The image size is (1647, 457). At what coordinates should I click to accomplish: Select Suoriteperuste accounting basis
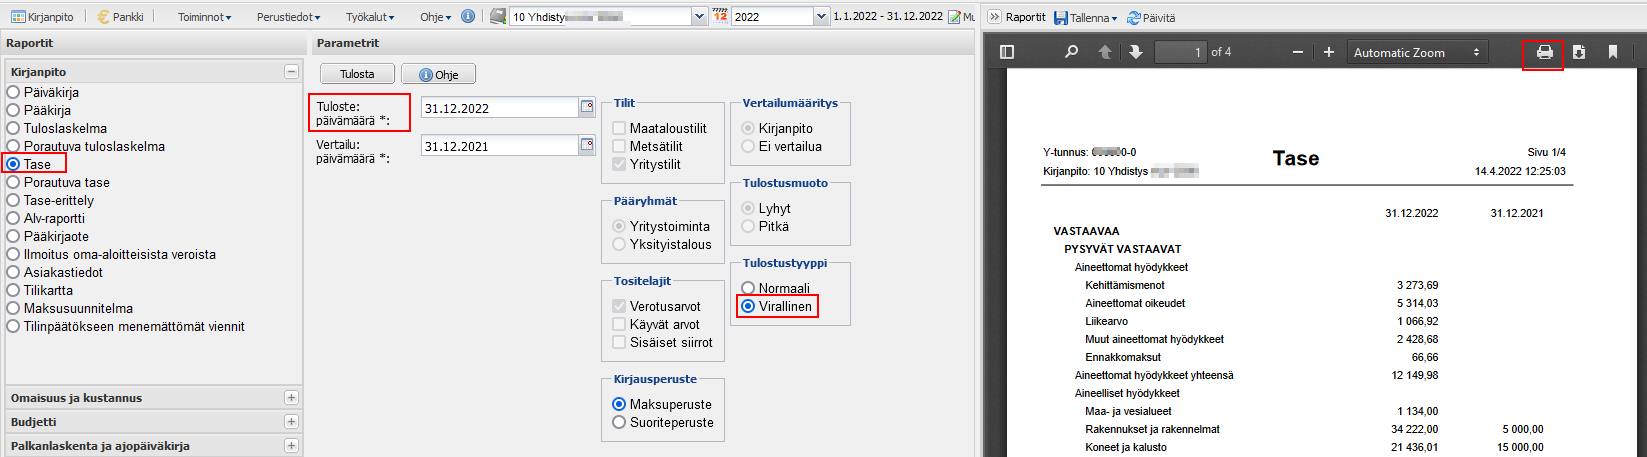[619, 422]
